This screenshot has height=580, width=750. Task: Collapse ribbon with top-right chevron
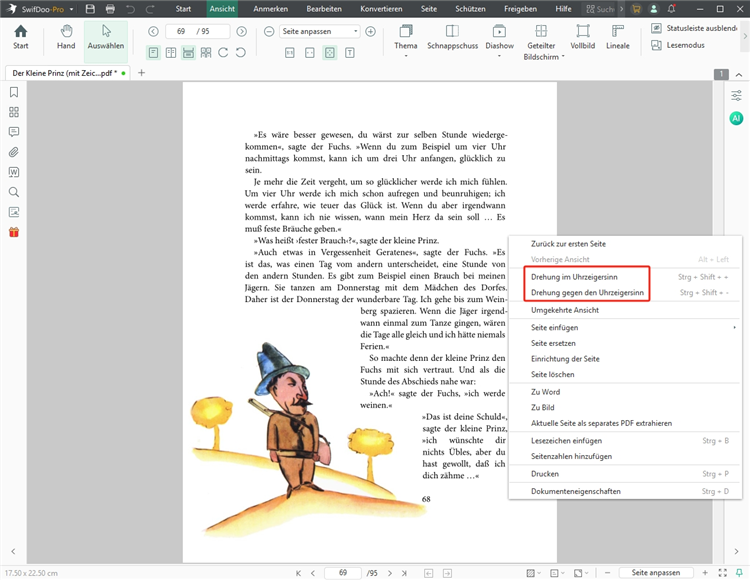coord(739,75)
